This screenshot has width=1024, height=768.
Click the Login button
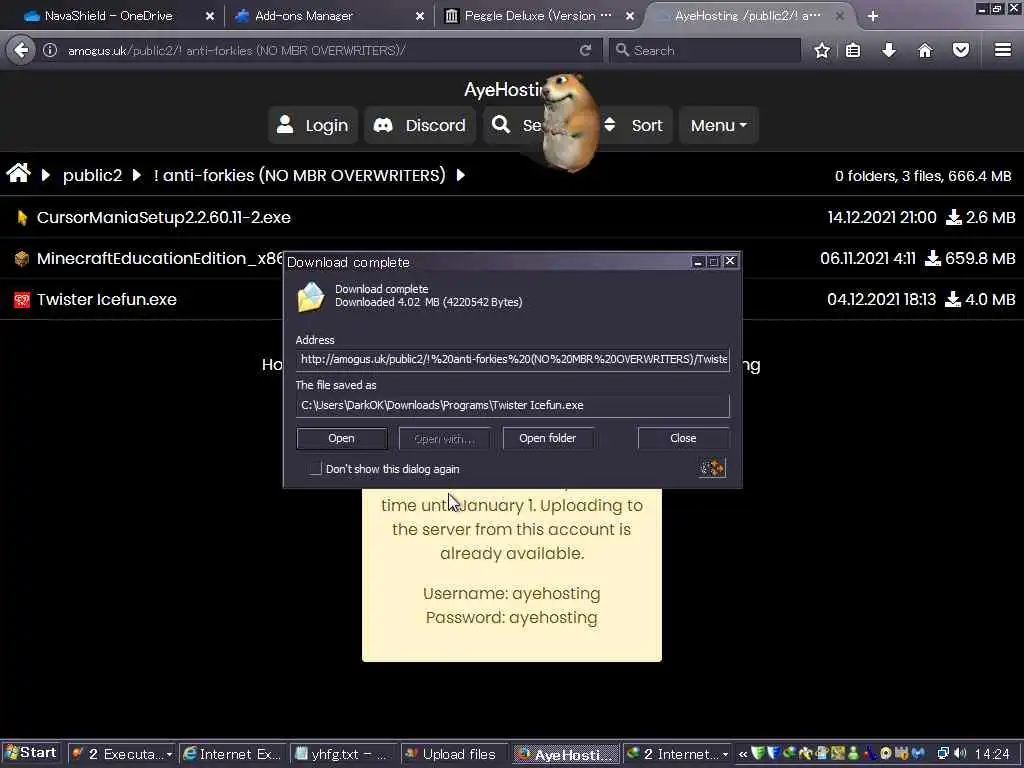point(313,125)
